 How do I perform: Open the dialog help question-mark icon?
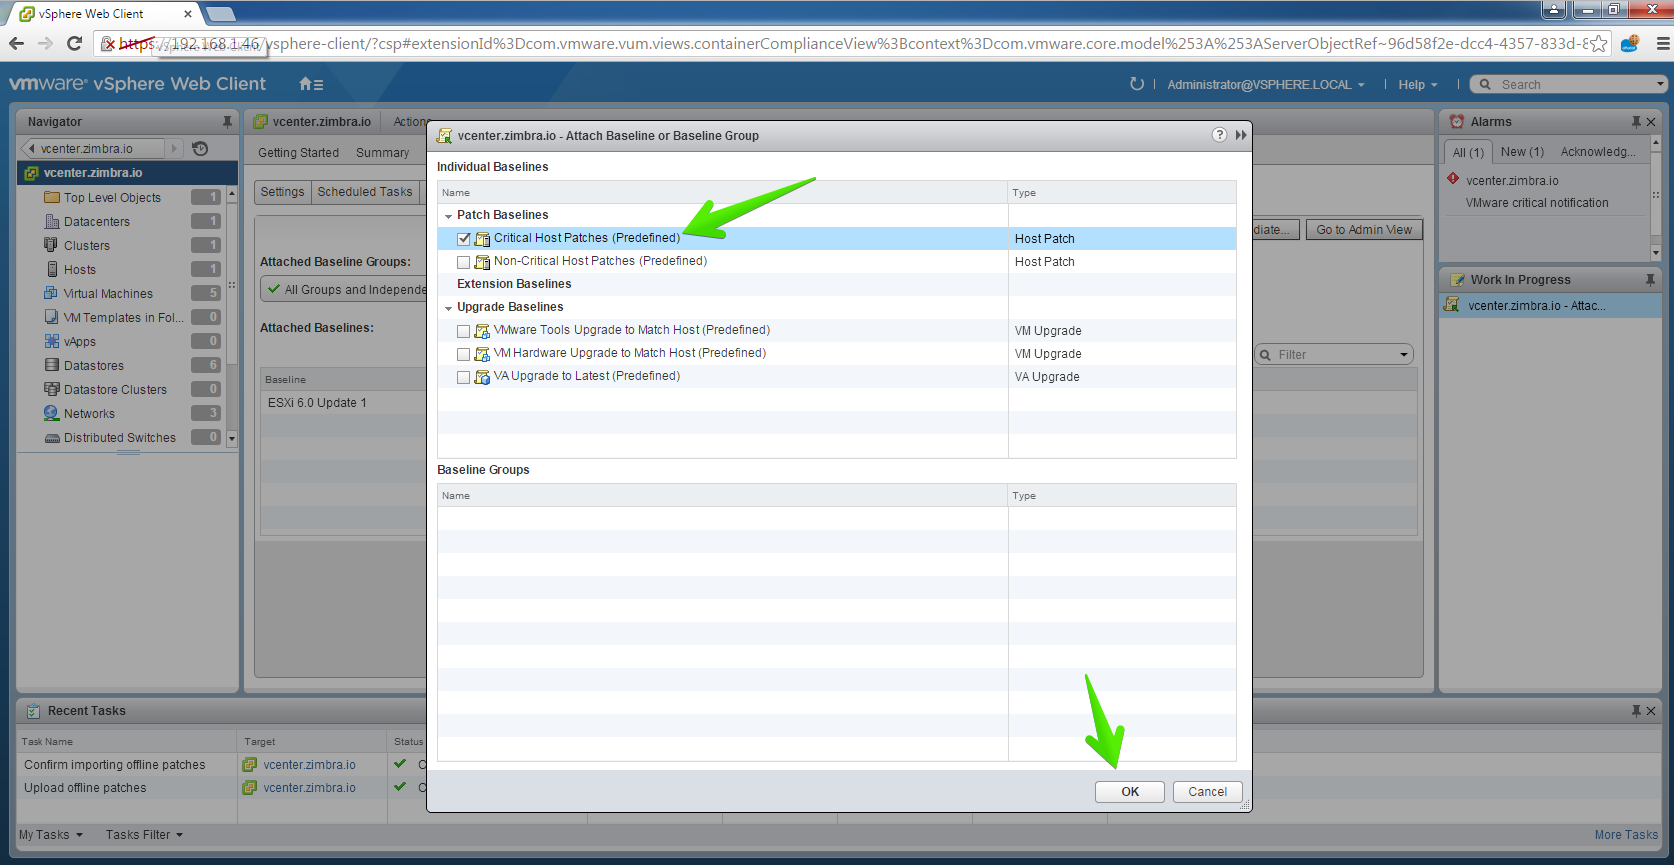[1219, 135]
